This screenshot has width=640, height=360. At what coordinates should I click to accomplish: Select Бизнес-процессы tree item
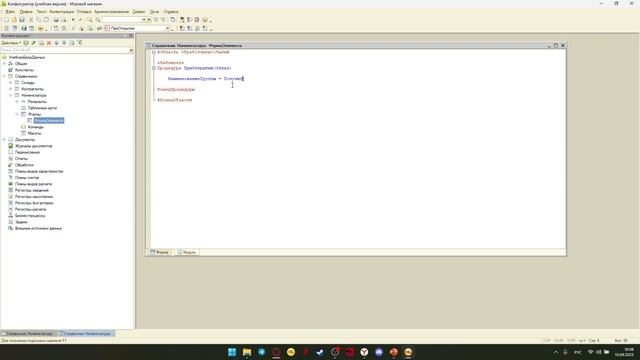30,216
